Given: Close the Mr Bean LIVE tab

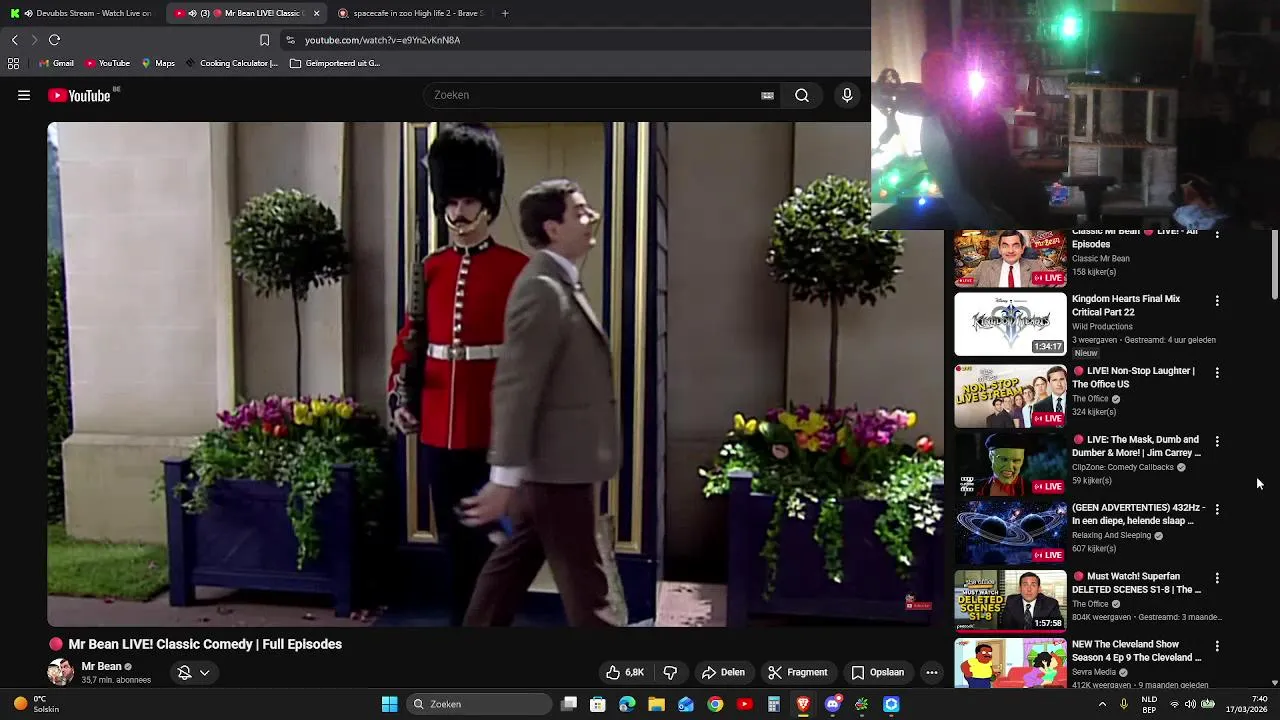Looking at the screenshot, I should coord(317,13).
